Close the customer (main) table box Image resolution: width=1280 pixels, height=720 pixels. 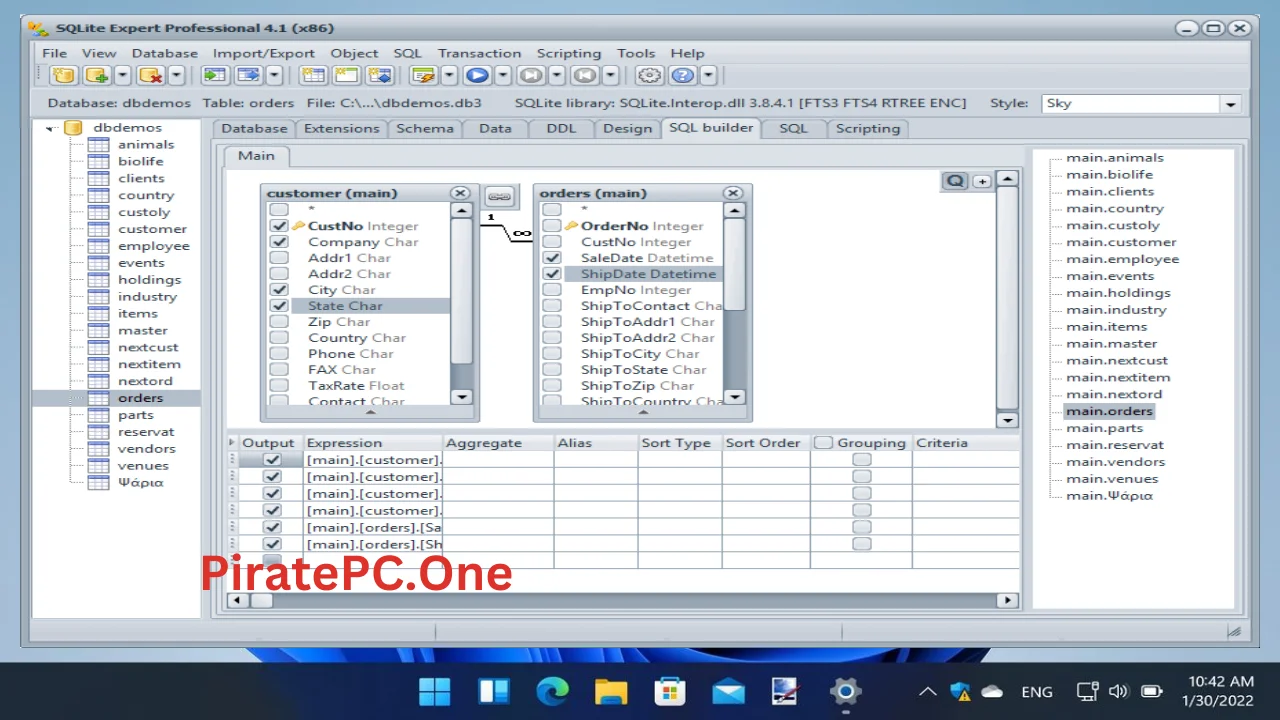pyautogui.click(x=460, y=193)
